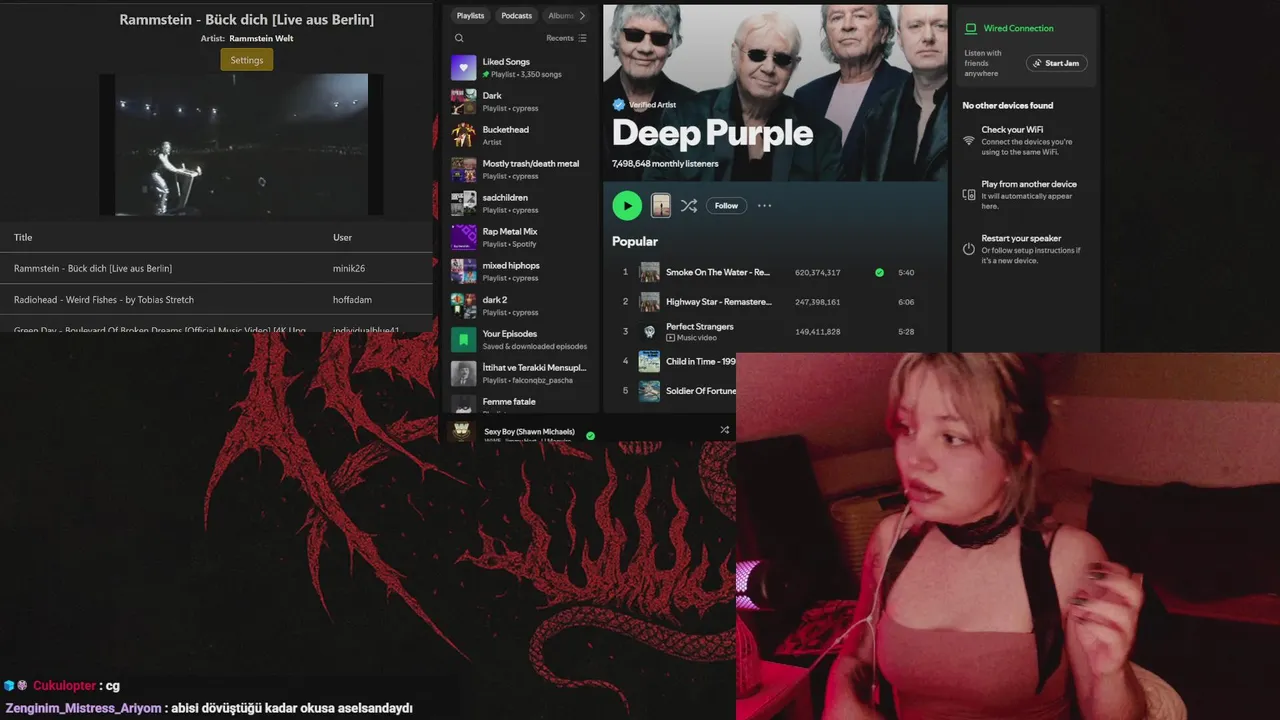Image resolution: width=1280 pixels, height=720 pixels.
Task: Open the Recents sort list icon
Action: pos(583,38)
